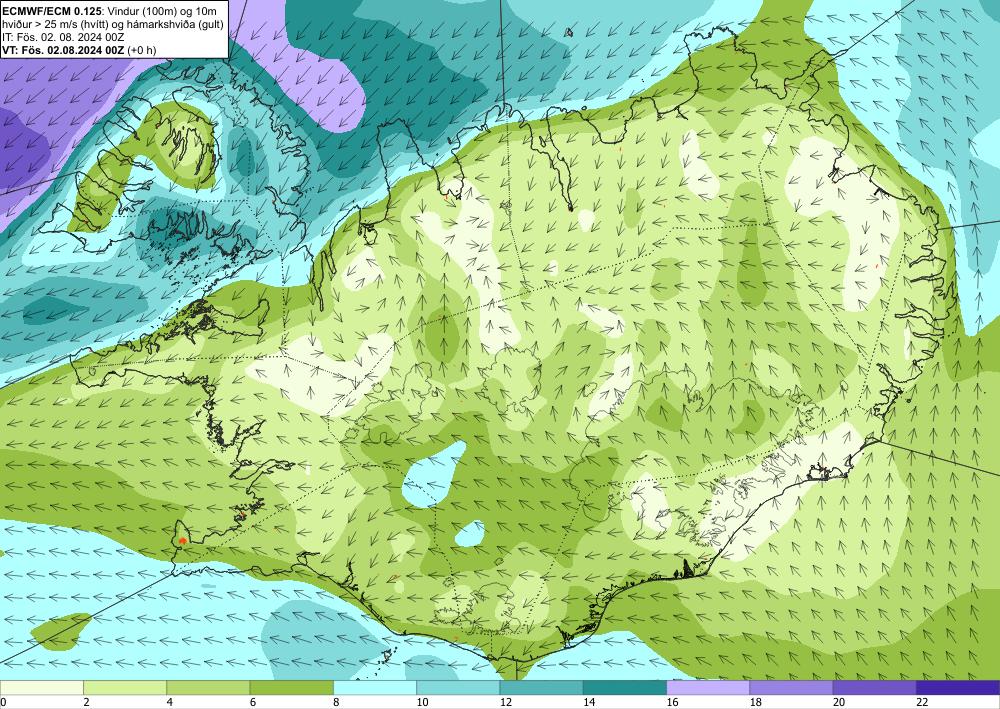Click the 12–14 m/s teal legend swatch
The height and width of the screenshot is (709, 1000).
click(541, 688)
